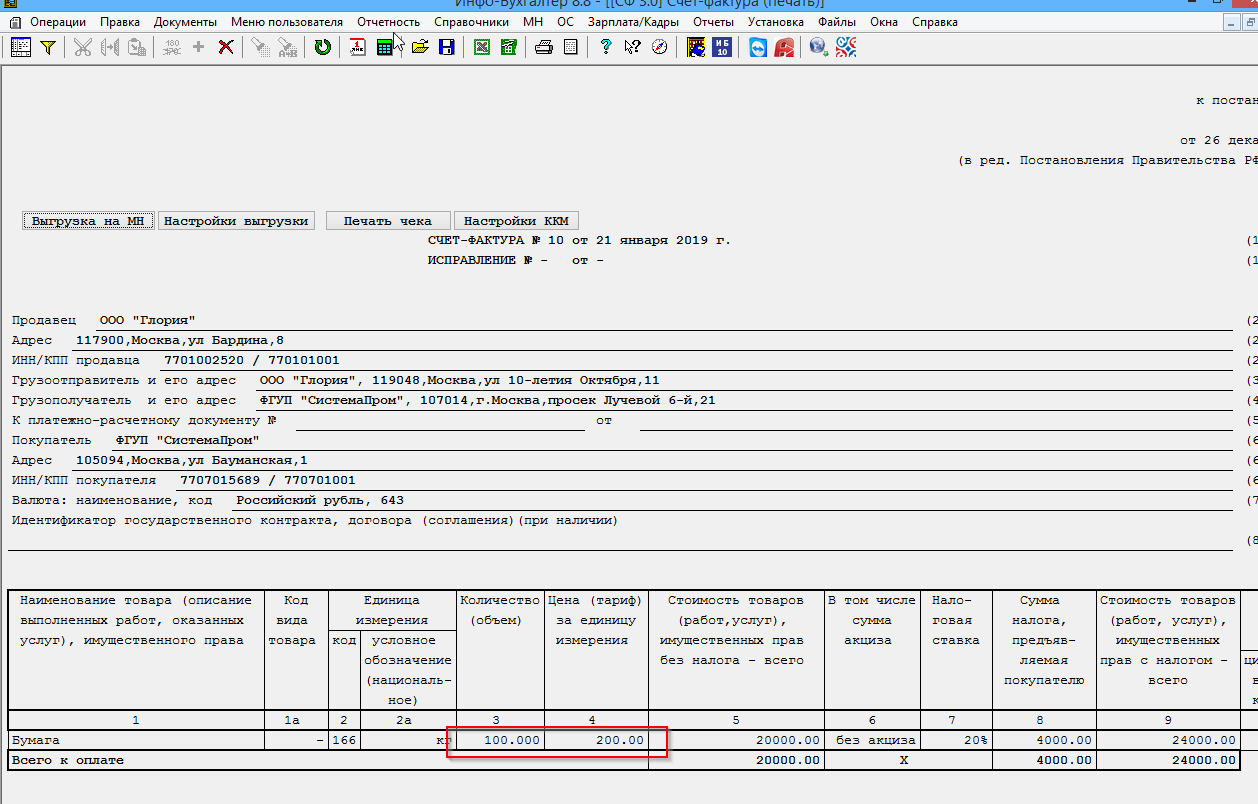Click the cyan question mark help icon
Image resolution: width=1258 pixels, height=804 pixels.
click(x=606, y=47)
